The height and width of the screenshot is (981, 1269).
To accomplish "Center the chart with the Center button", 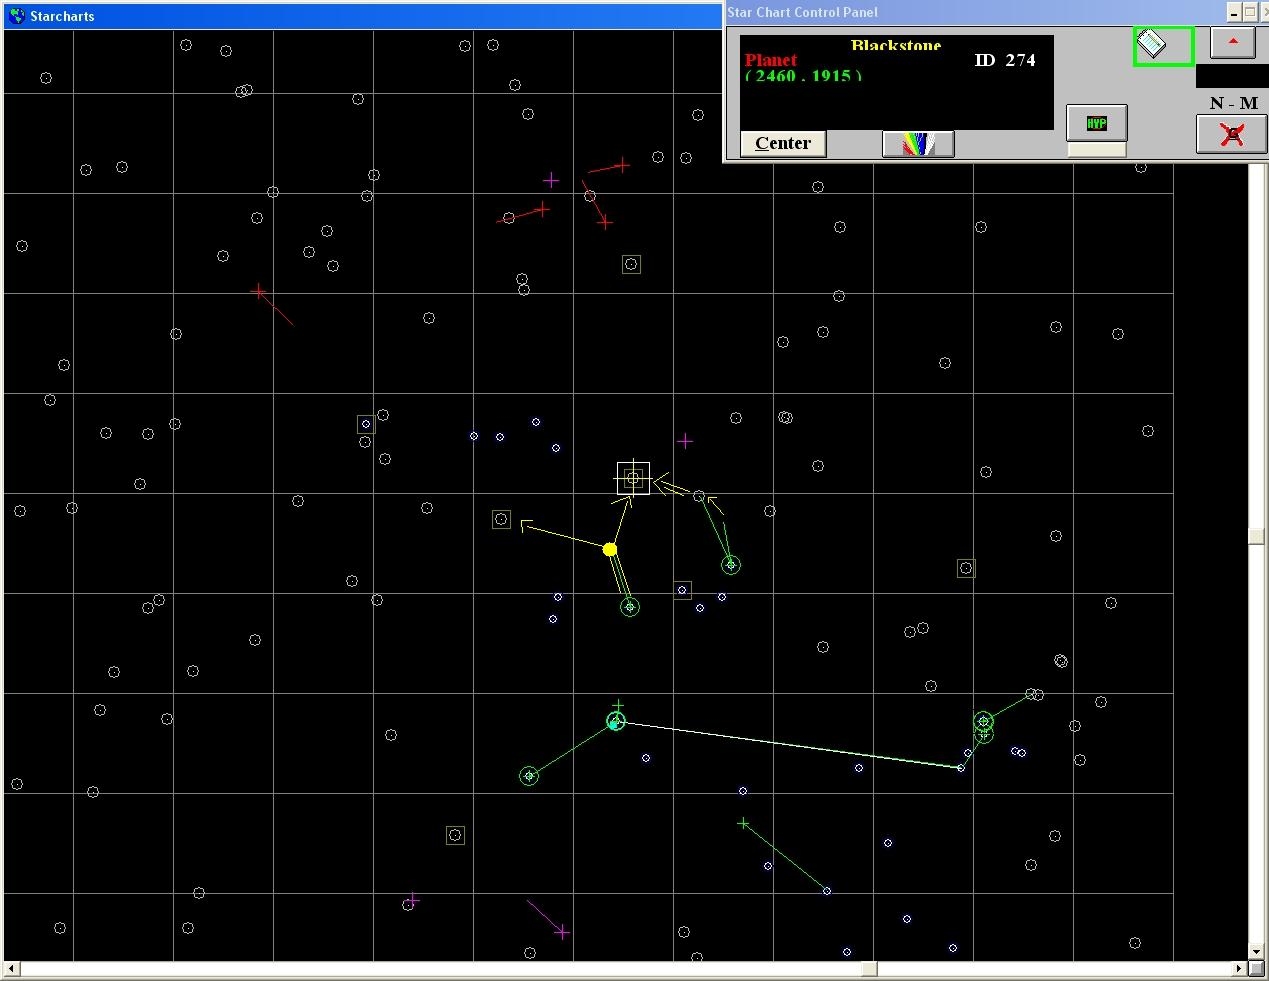I will (783, 143).
